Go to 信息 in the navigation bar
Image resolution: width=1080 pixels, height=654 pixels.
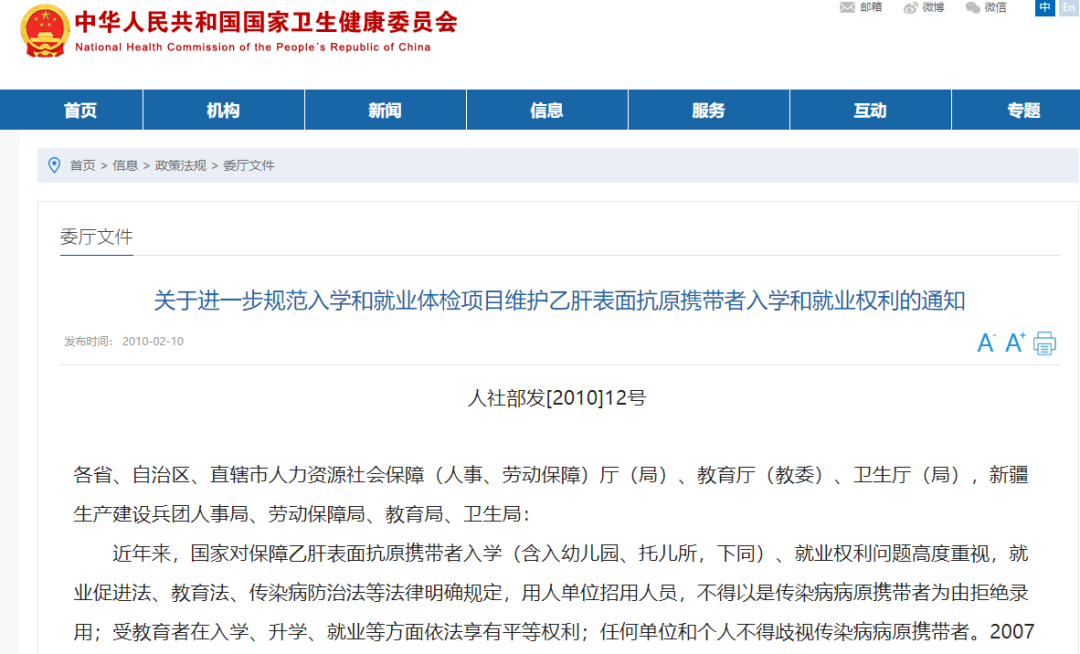547,110
